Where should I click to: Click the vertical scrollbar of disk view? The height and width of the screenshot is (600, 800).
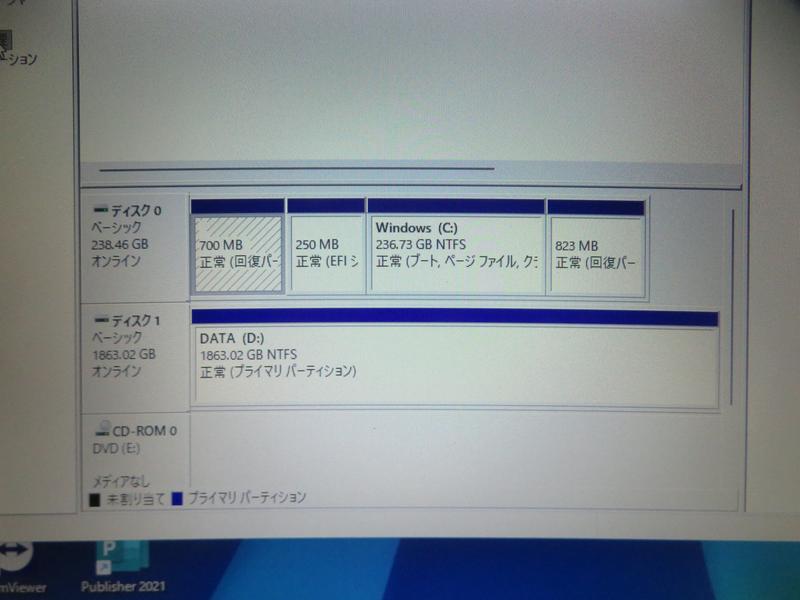[x=733, y=307]
